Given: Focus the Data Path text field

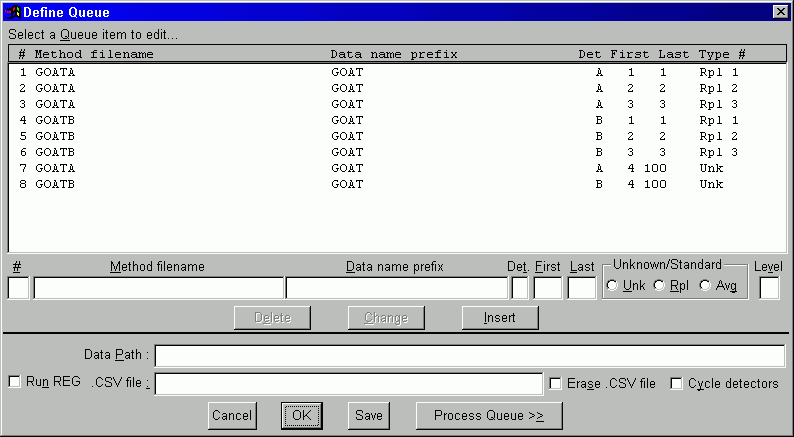Looking at the screenshot, I should tap(470, 356).
